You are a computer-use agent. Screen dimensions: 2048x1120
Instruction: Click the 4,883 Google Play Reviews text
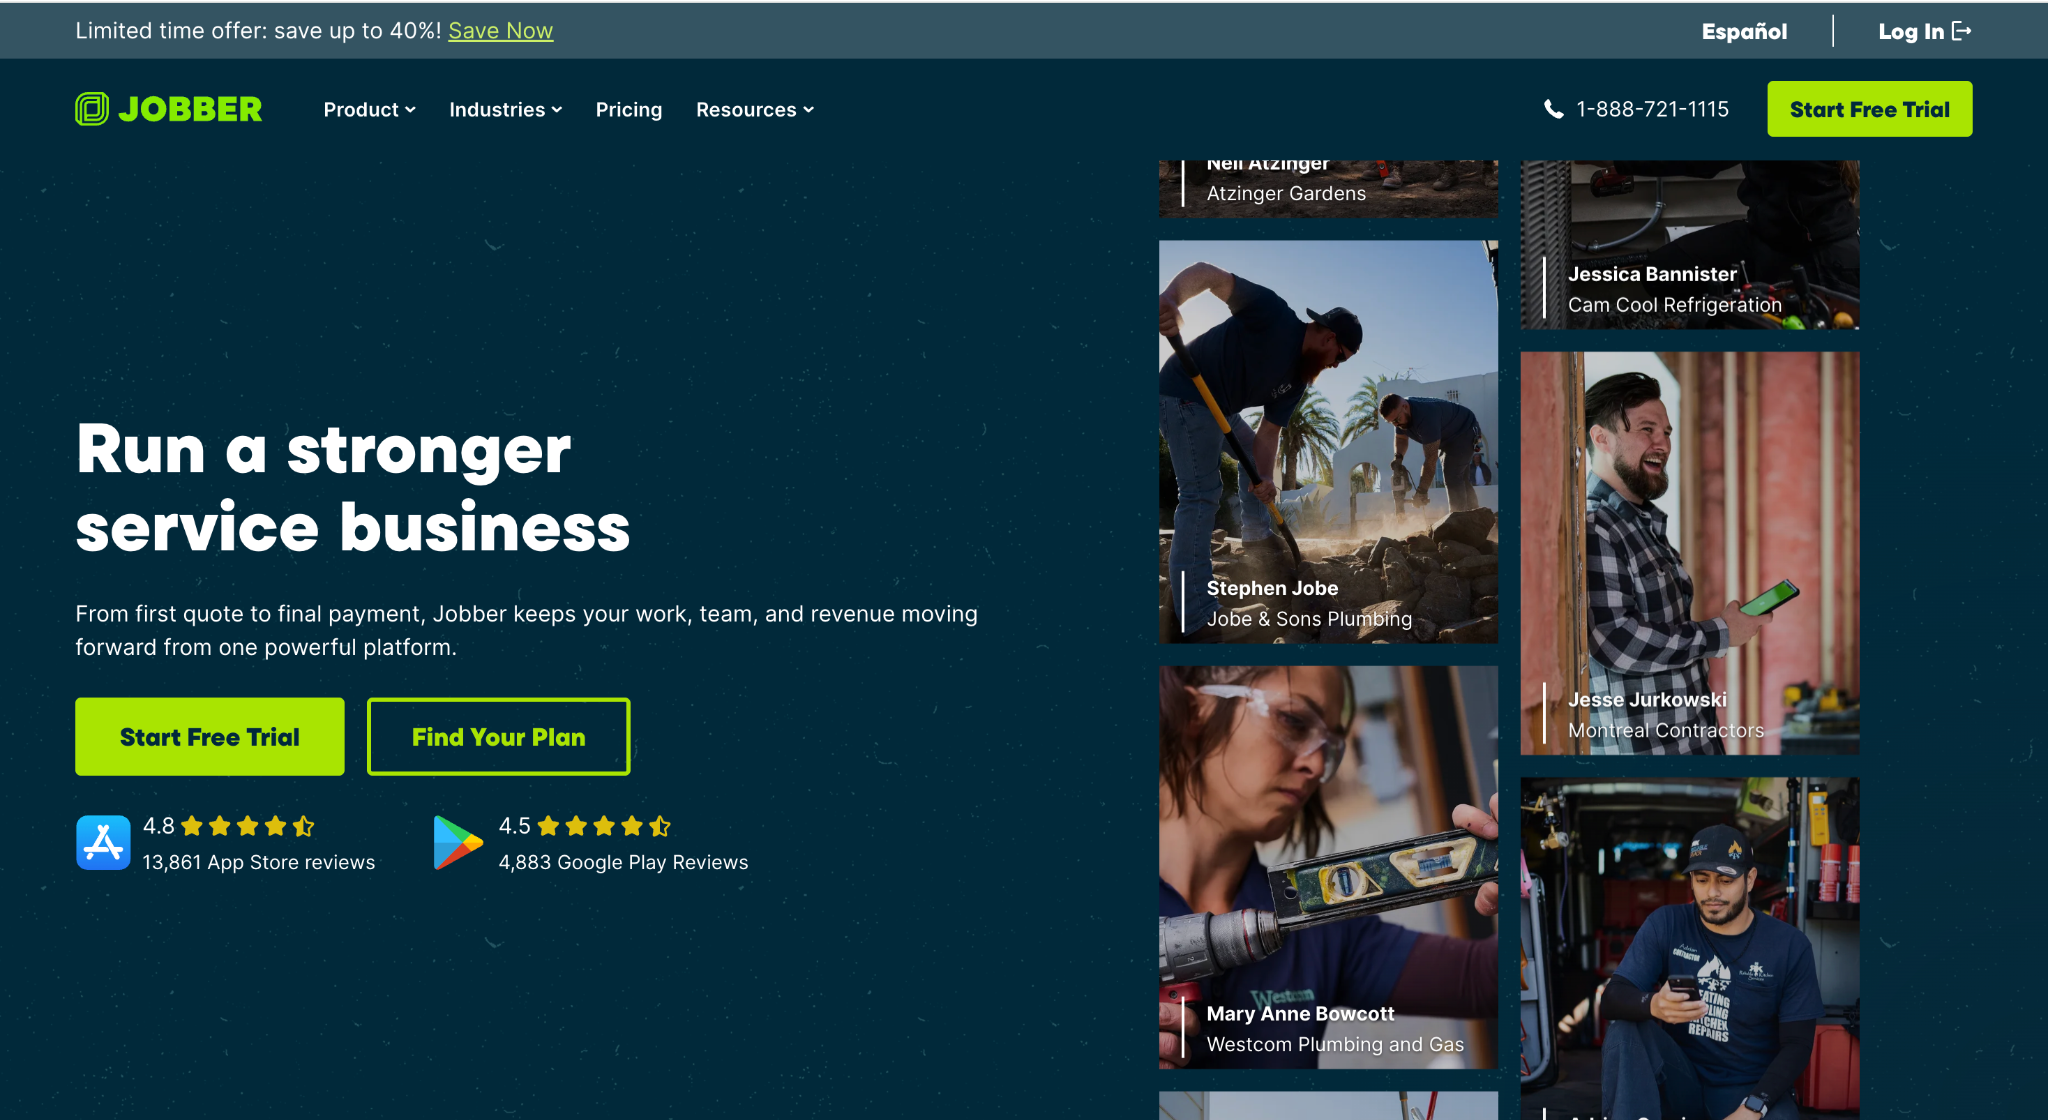[x=624, y=862]
